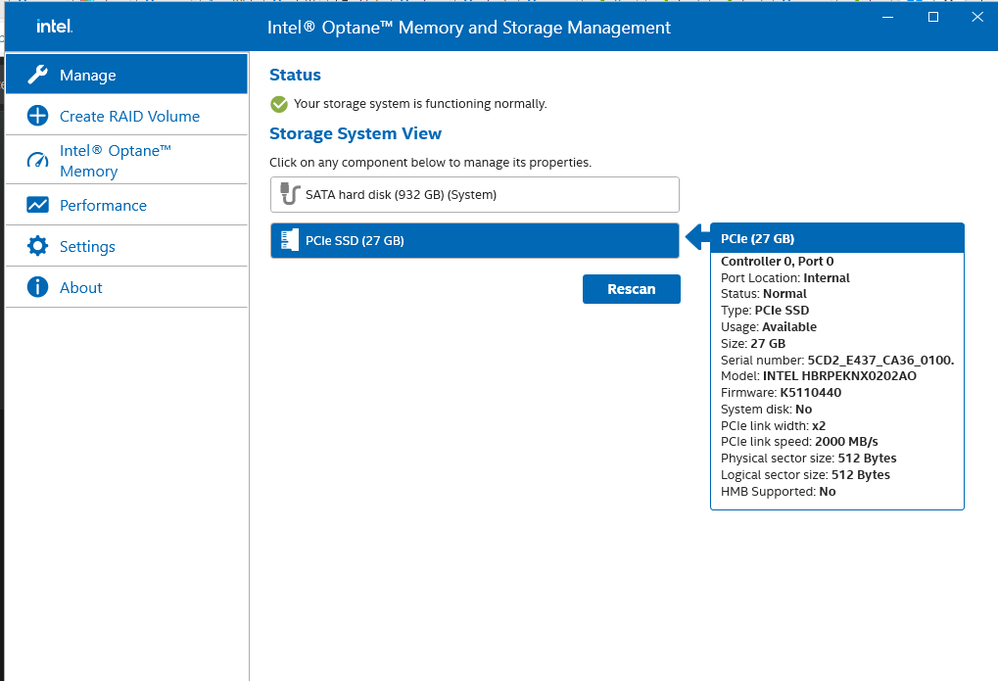The width and height of the screenshot is (998, 681).
Task: Open the Manage section
Action: coord(127,74)
